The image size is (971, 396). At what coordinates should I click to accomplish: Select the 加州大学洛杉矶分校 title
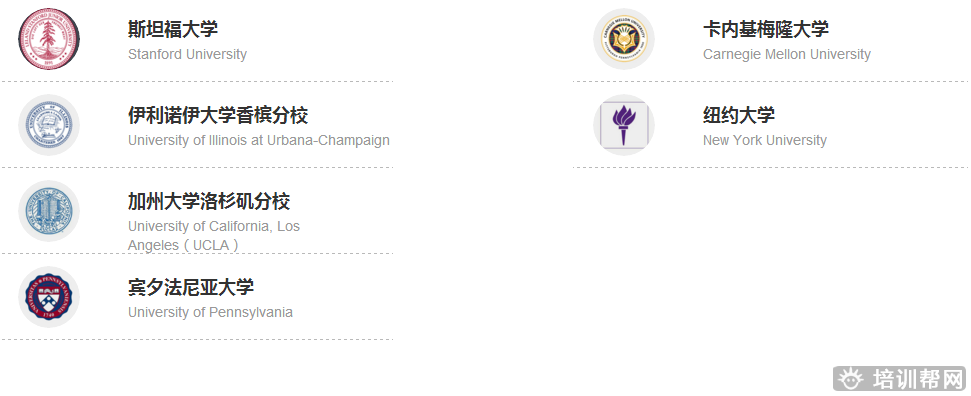tap(209, 201)
